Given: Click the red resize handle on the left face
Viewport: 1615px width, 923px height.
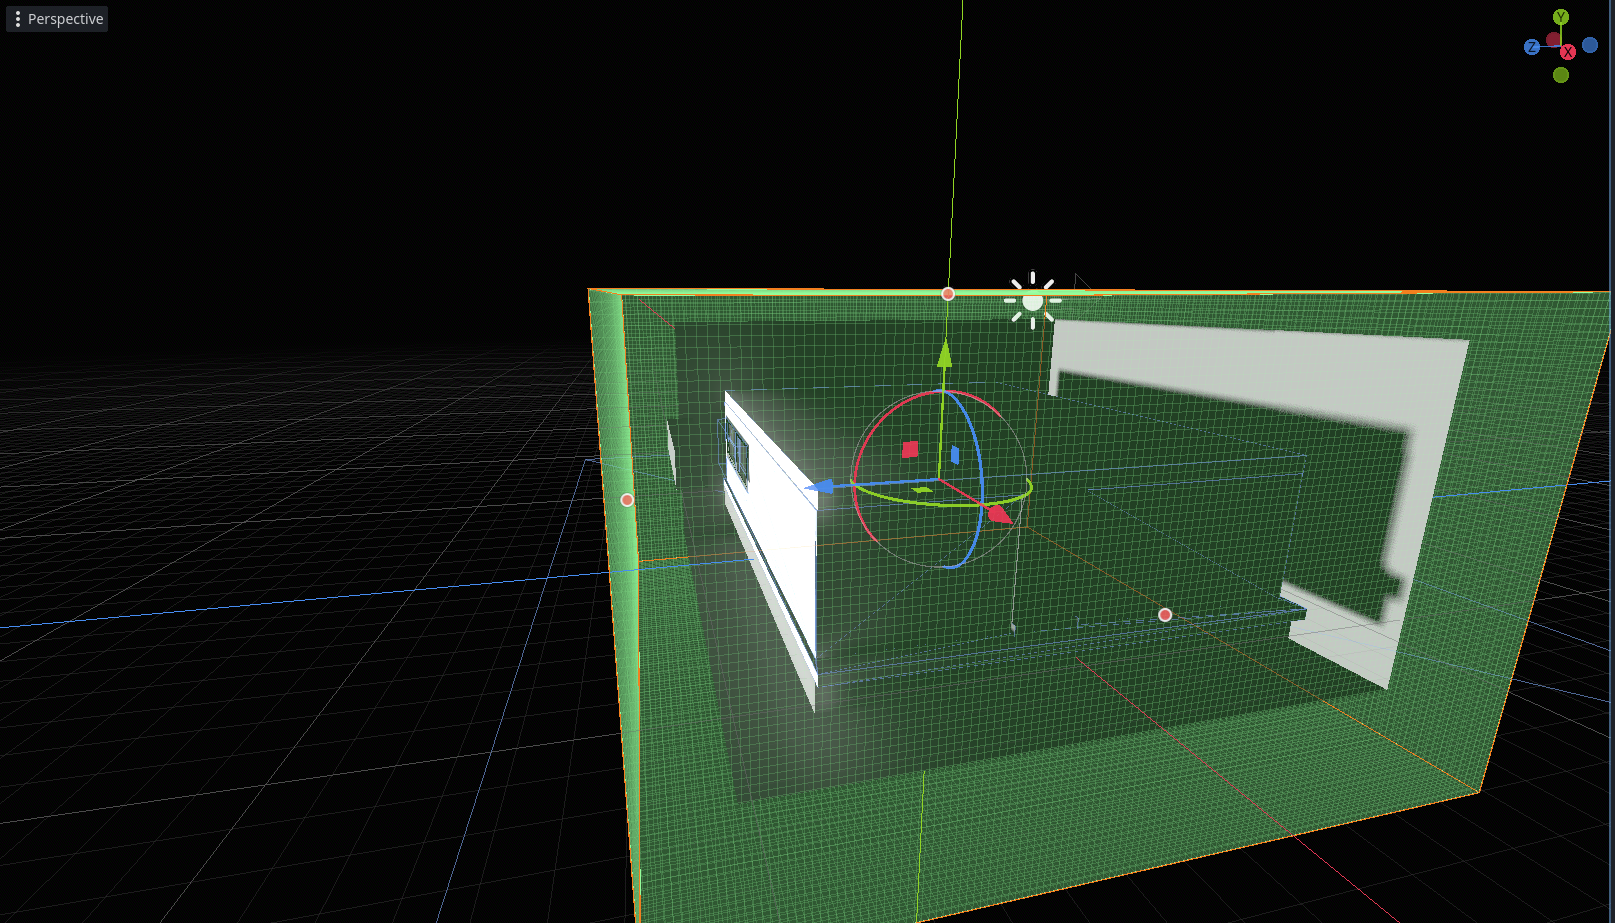Looking at the screenshot, I should pos(627,499).
